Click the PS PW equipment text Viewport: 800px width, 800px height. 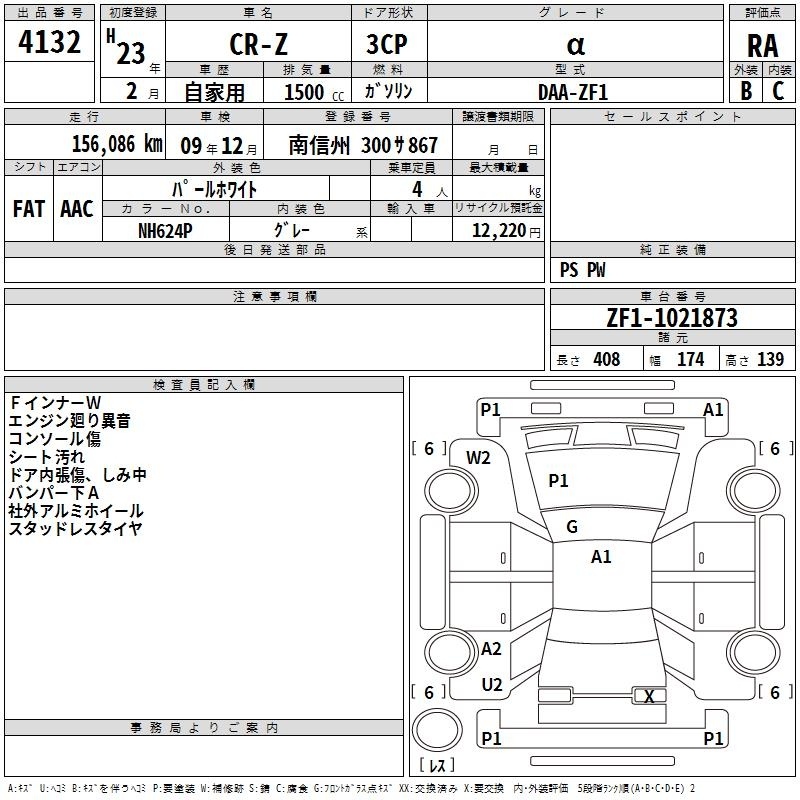pyautogui.click(x=582, y=270)
